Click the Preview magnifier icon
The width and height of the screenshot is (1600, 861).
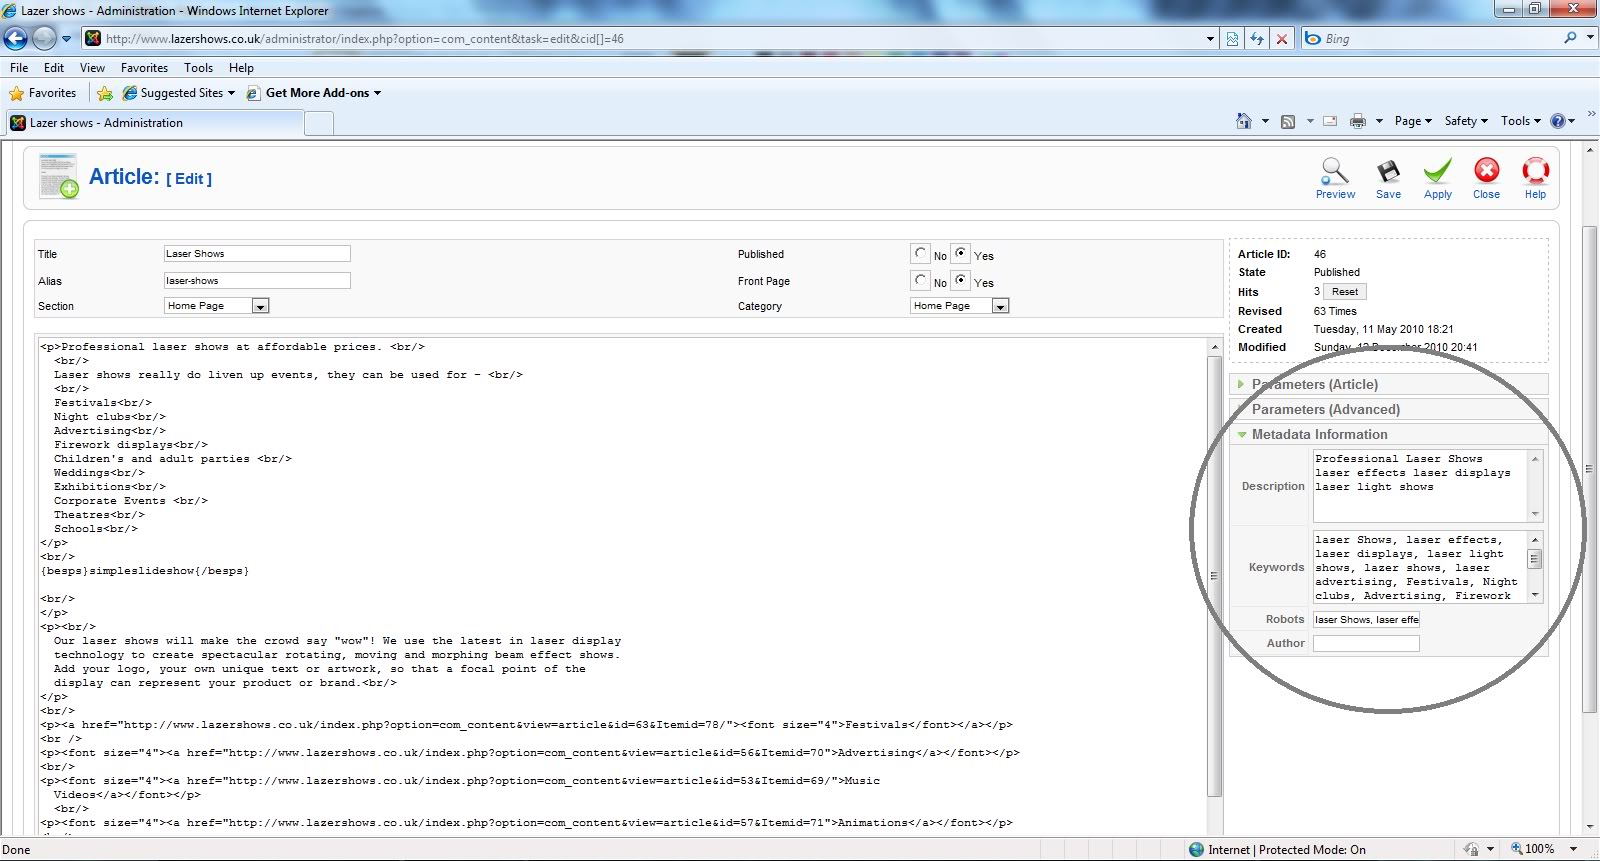[1335, 171]
